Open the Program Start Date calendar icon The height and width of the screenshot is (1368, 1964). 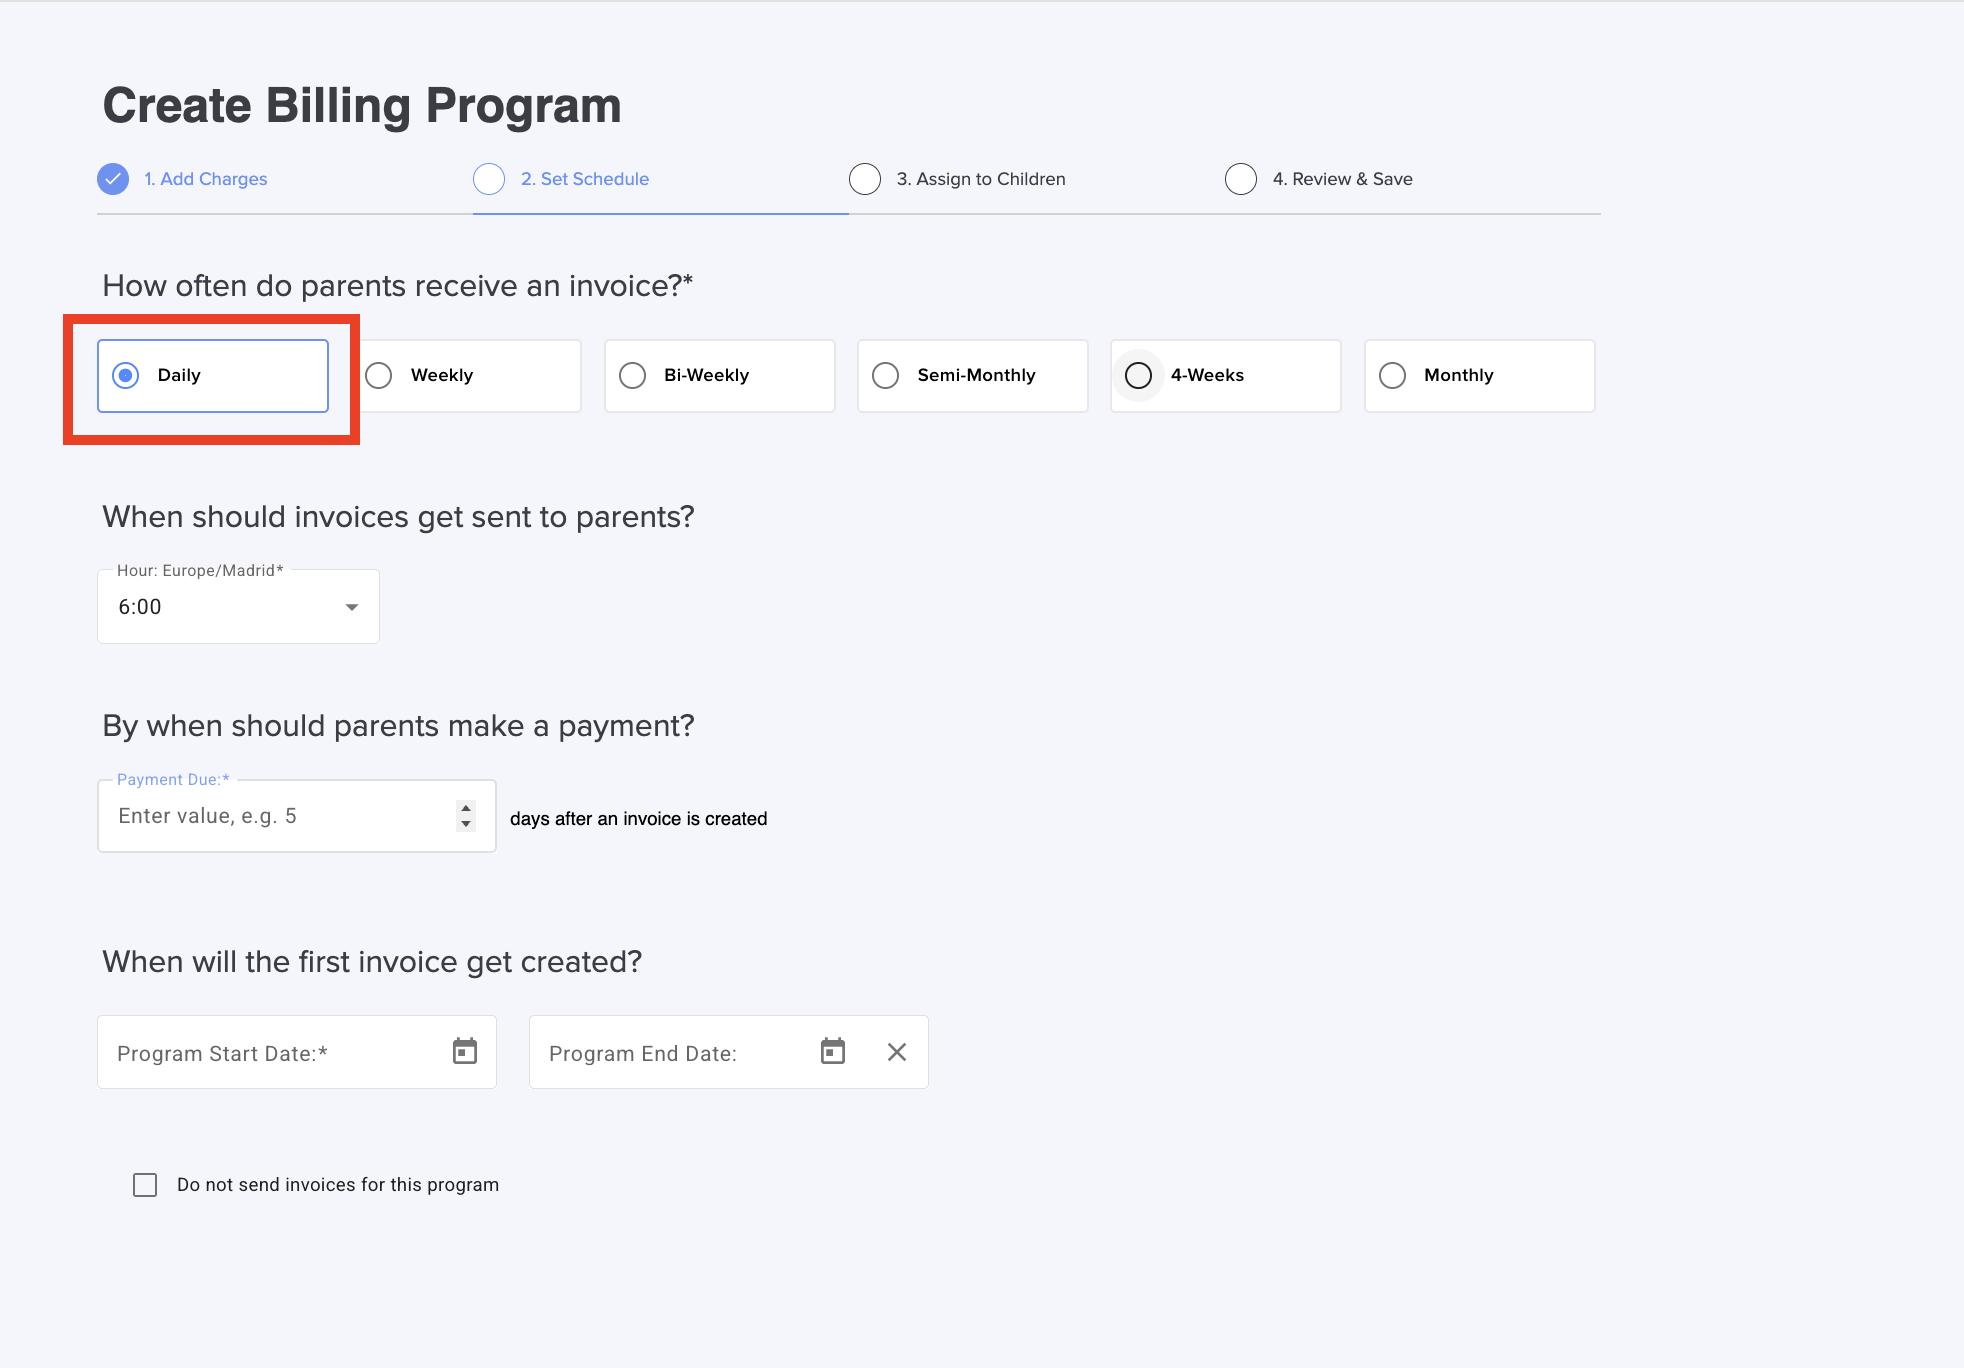pyautogui.click(x=465, y=1052)
